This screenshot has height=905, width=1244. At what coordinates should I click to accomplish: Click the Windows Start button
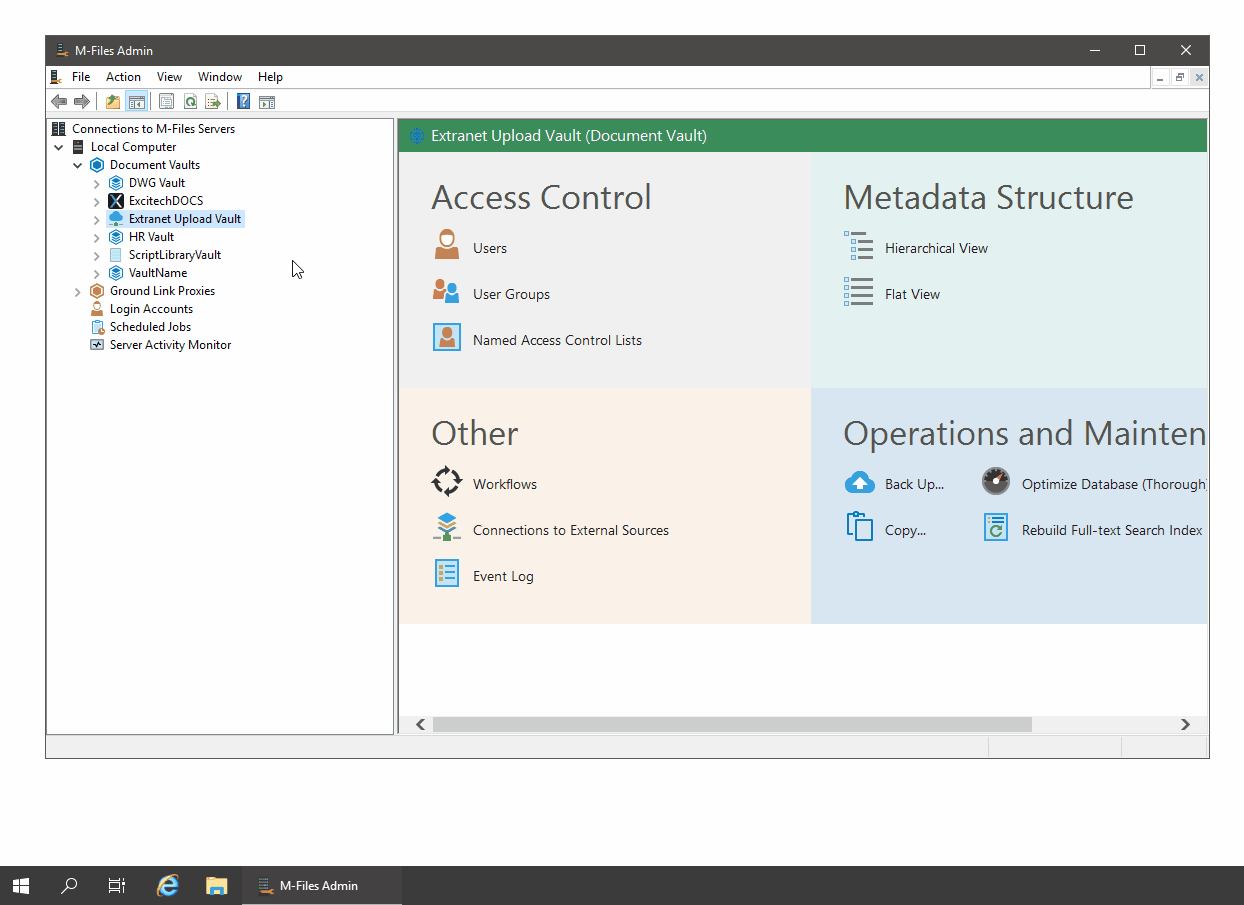click(x=21, y=885)
